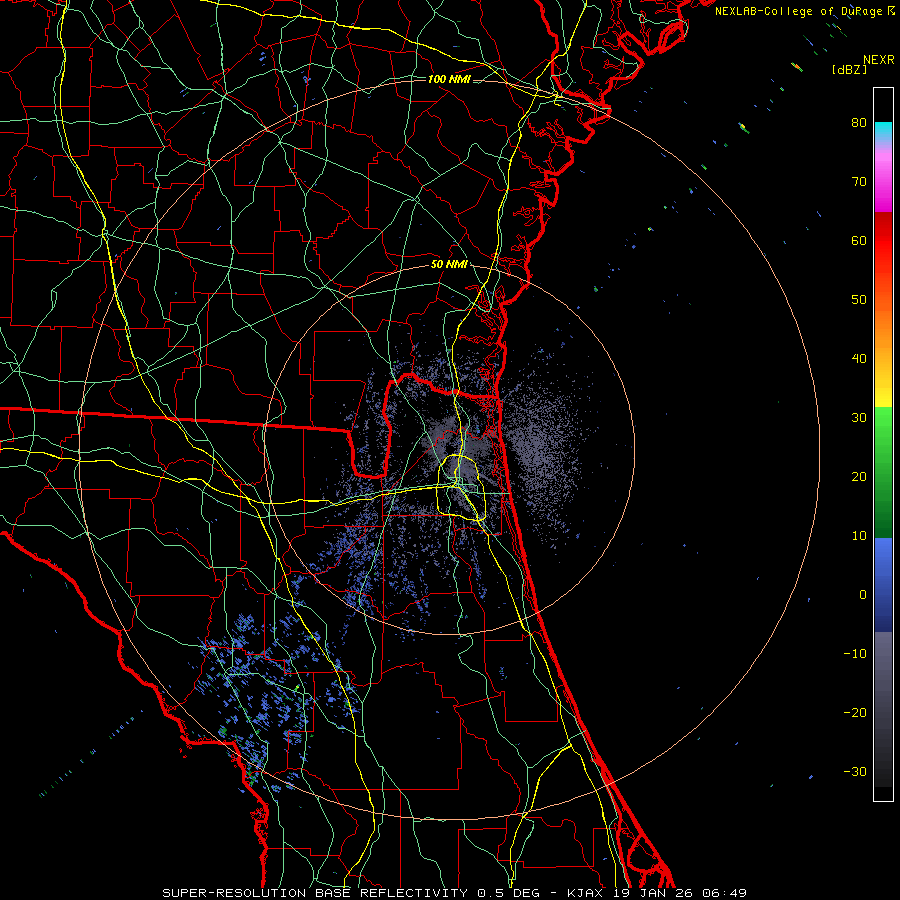
Task: Click the orange band of the color scale
Action: tap(883, 324)
